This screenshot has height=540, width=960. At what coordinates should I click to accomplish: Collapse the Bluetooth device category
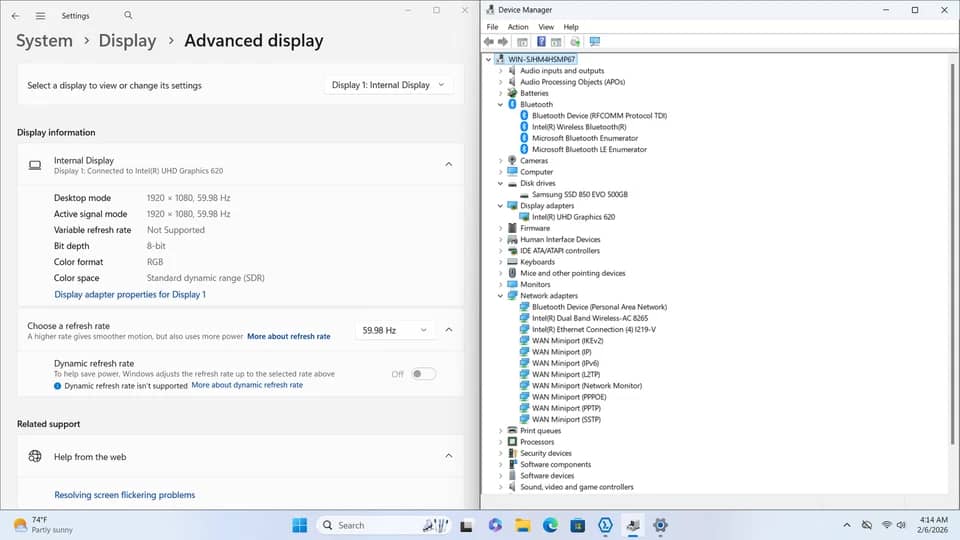pyautogui.click(x=500, y=105)
